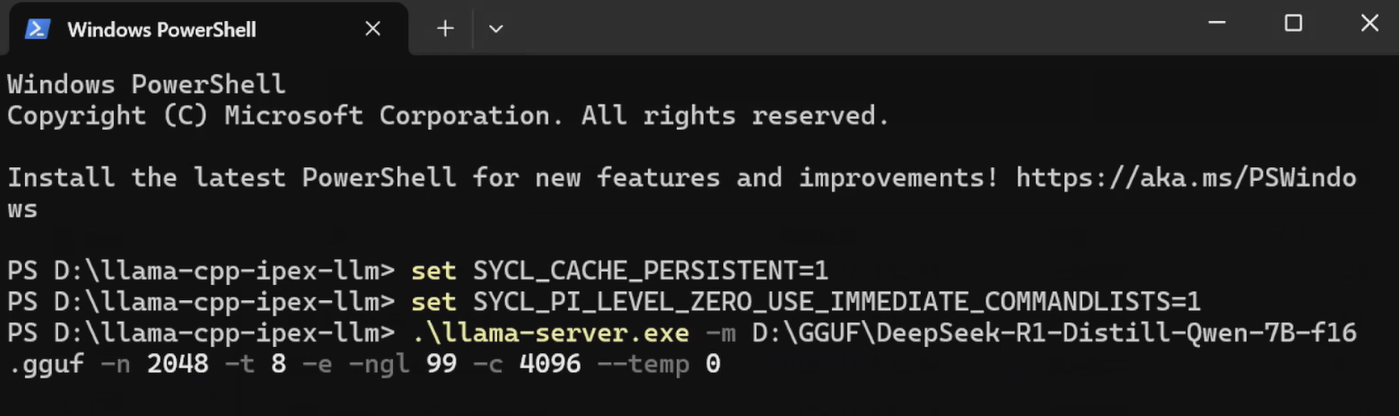Click the PowerShell icon in the tab
This screenshot has height=416, width=1399.
tap(37, 29)
